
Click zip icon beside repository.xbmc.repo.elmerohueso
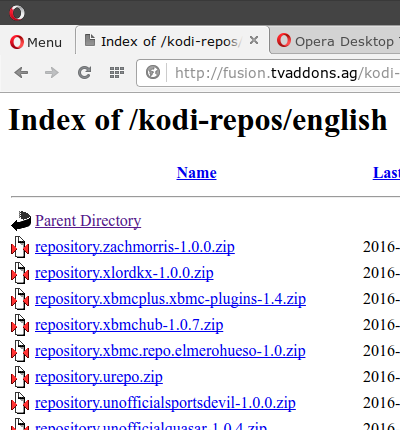[x=20, y=351]
